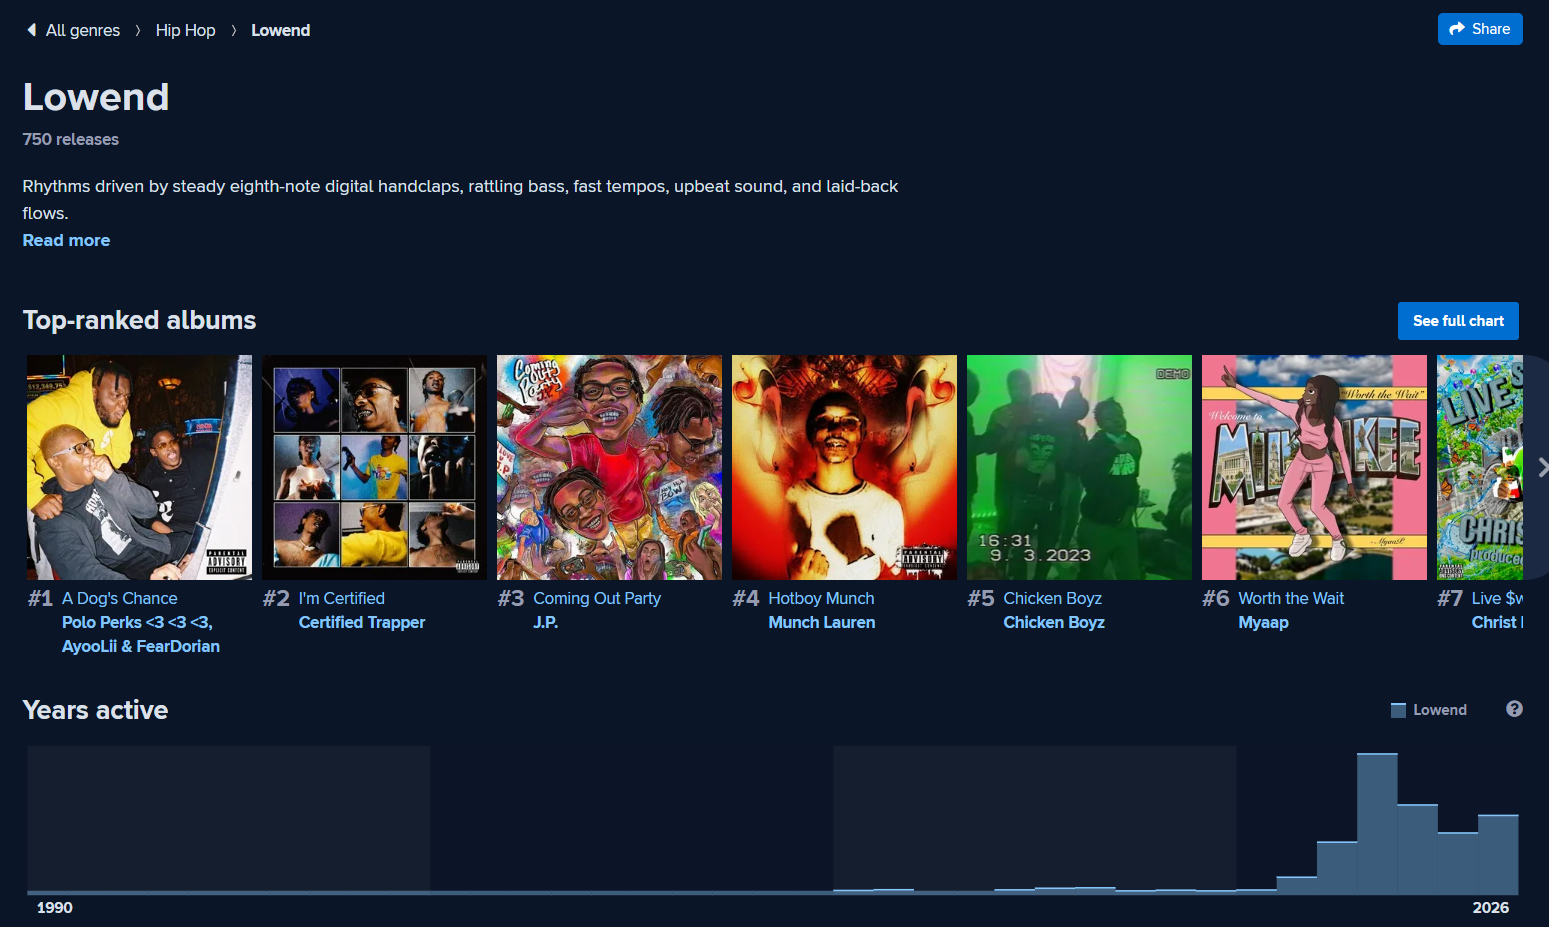1549x927 pixels.
Task: Click the 2026 axis label
Action: [1491, 907]
